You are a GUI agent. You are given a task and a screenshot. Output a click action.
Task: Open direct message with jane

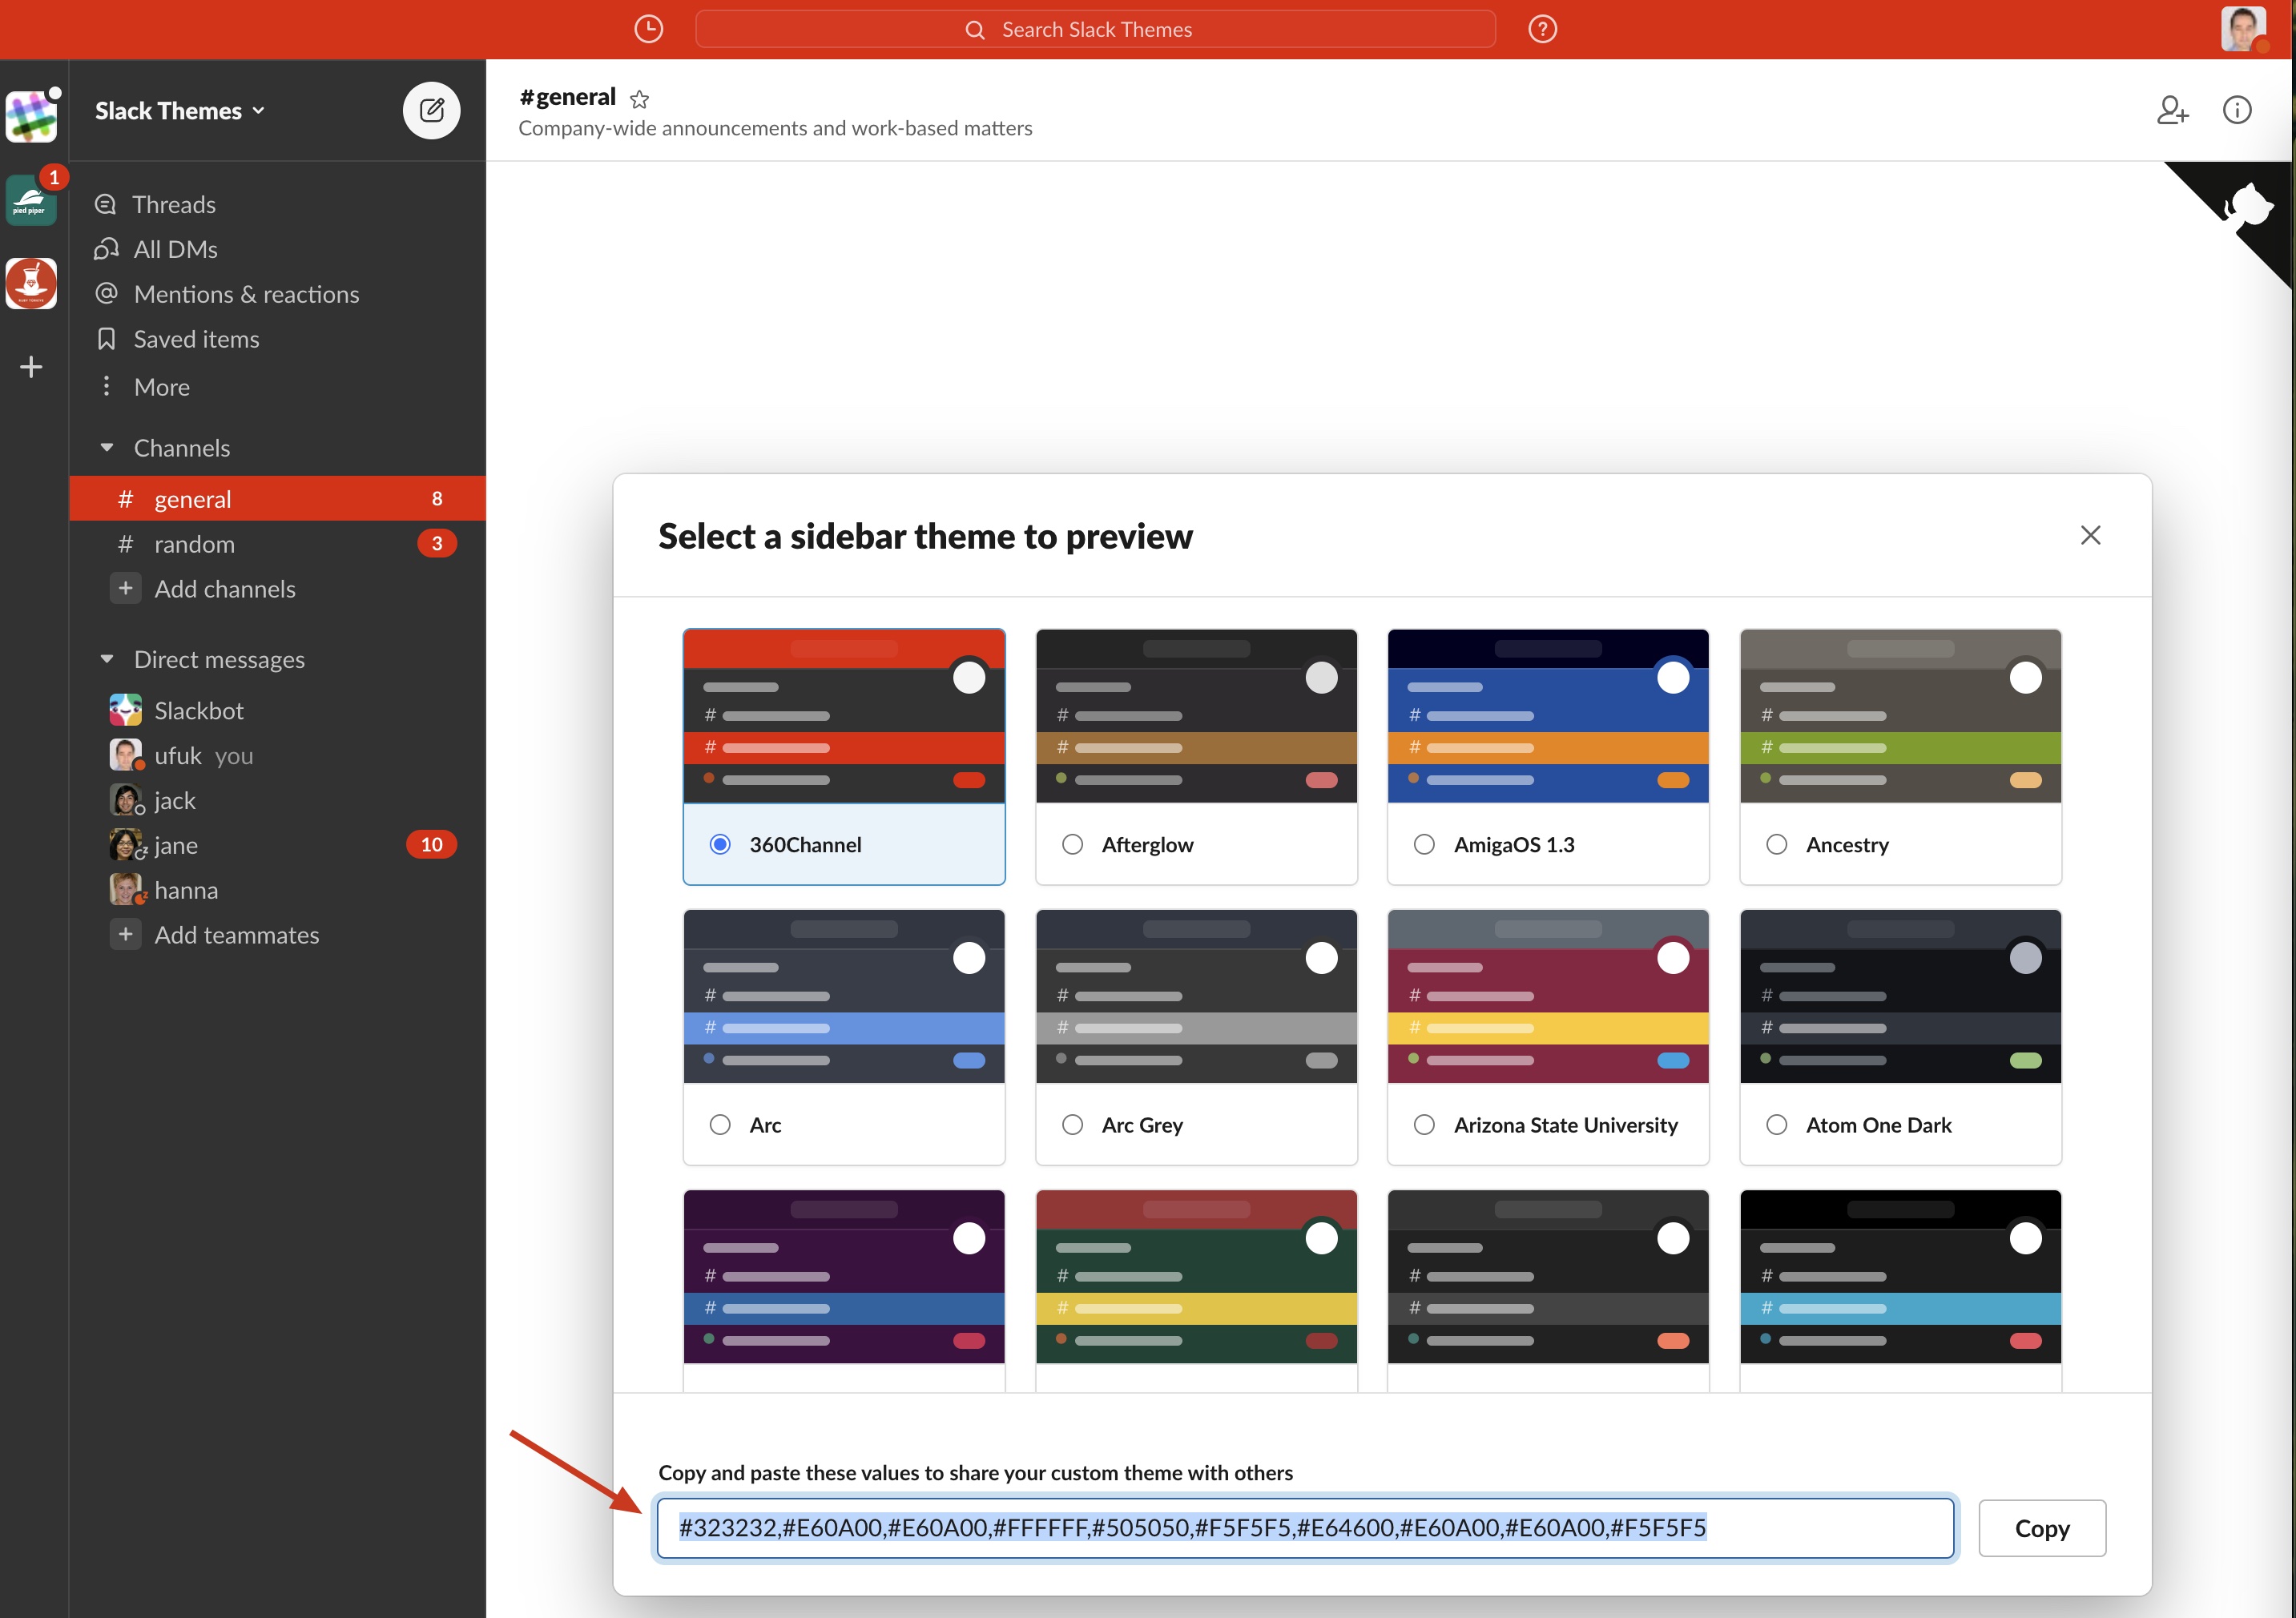click(x=277, y=844)
